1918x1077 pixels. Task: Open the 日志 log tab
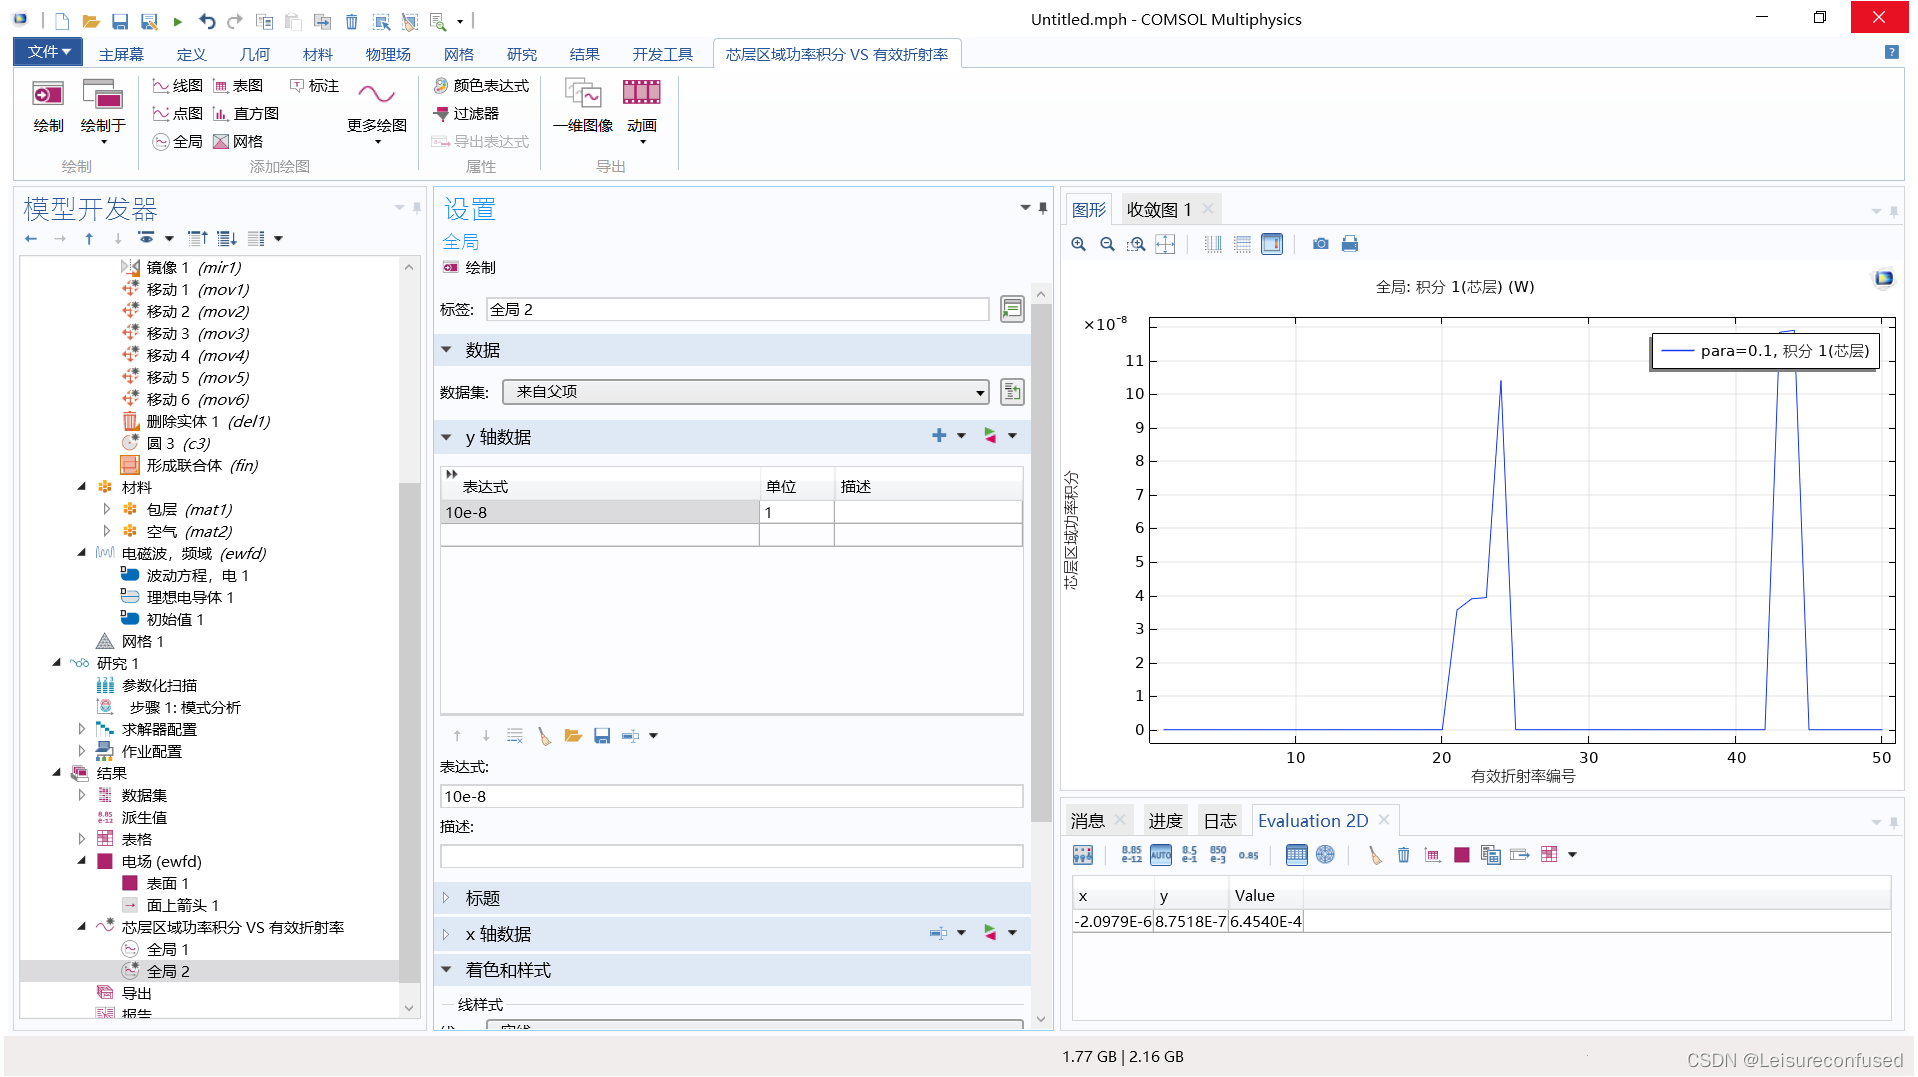pos(1220,821)
